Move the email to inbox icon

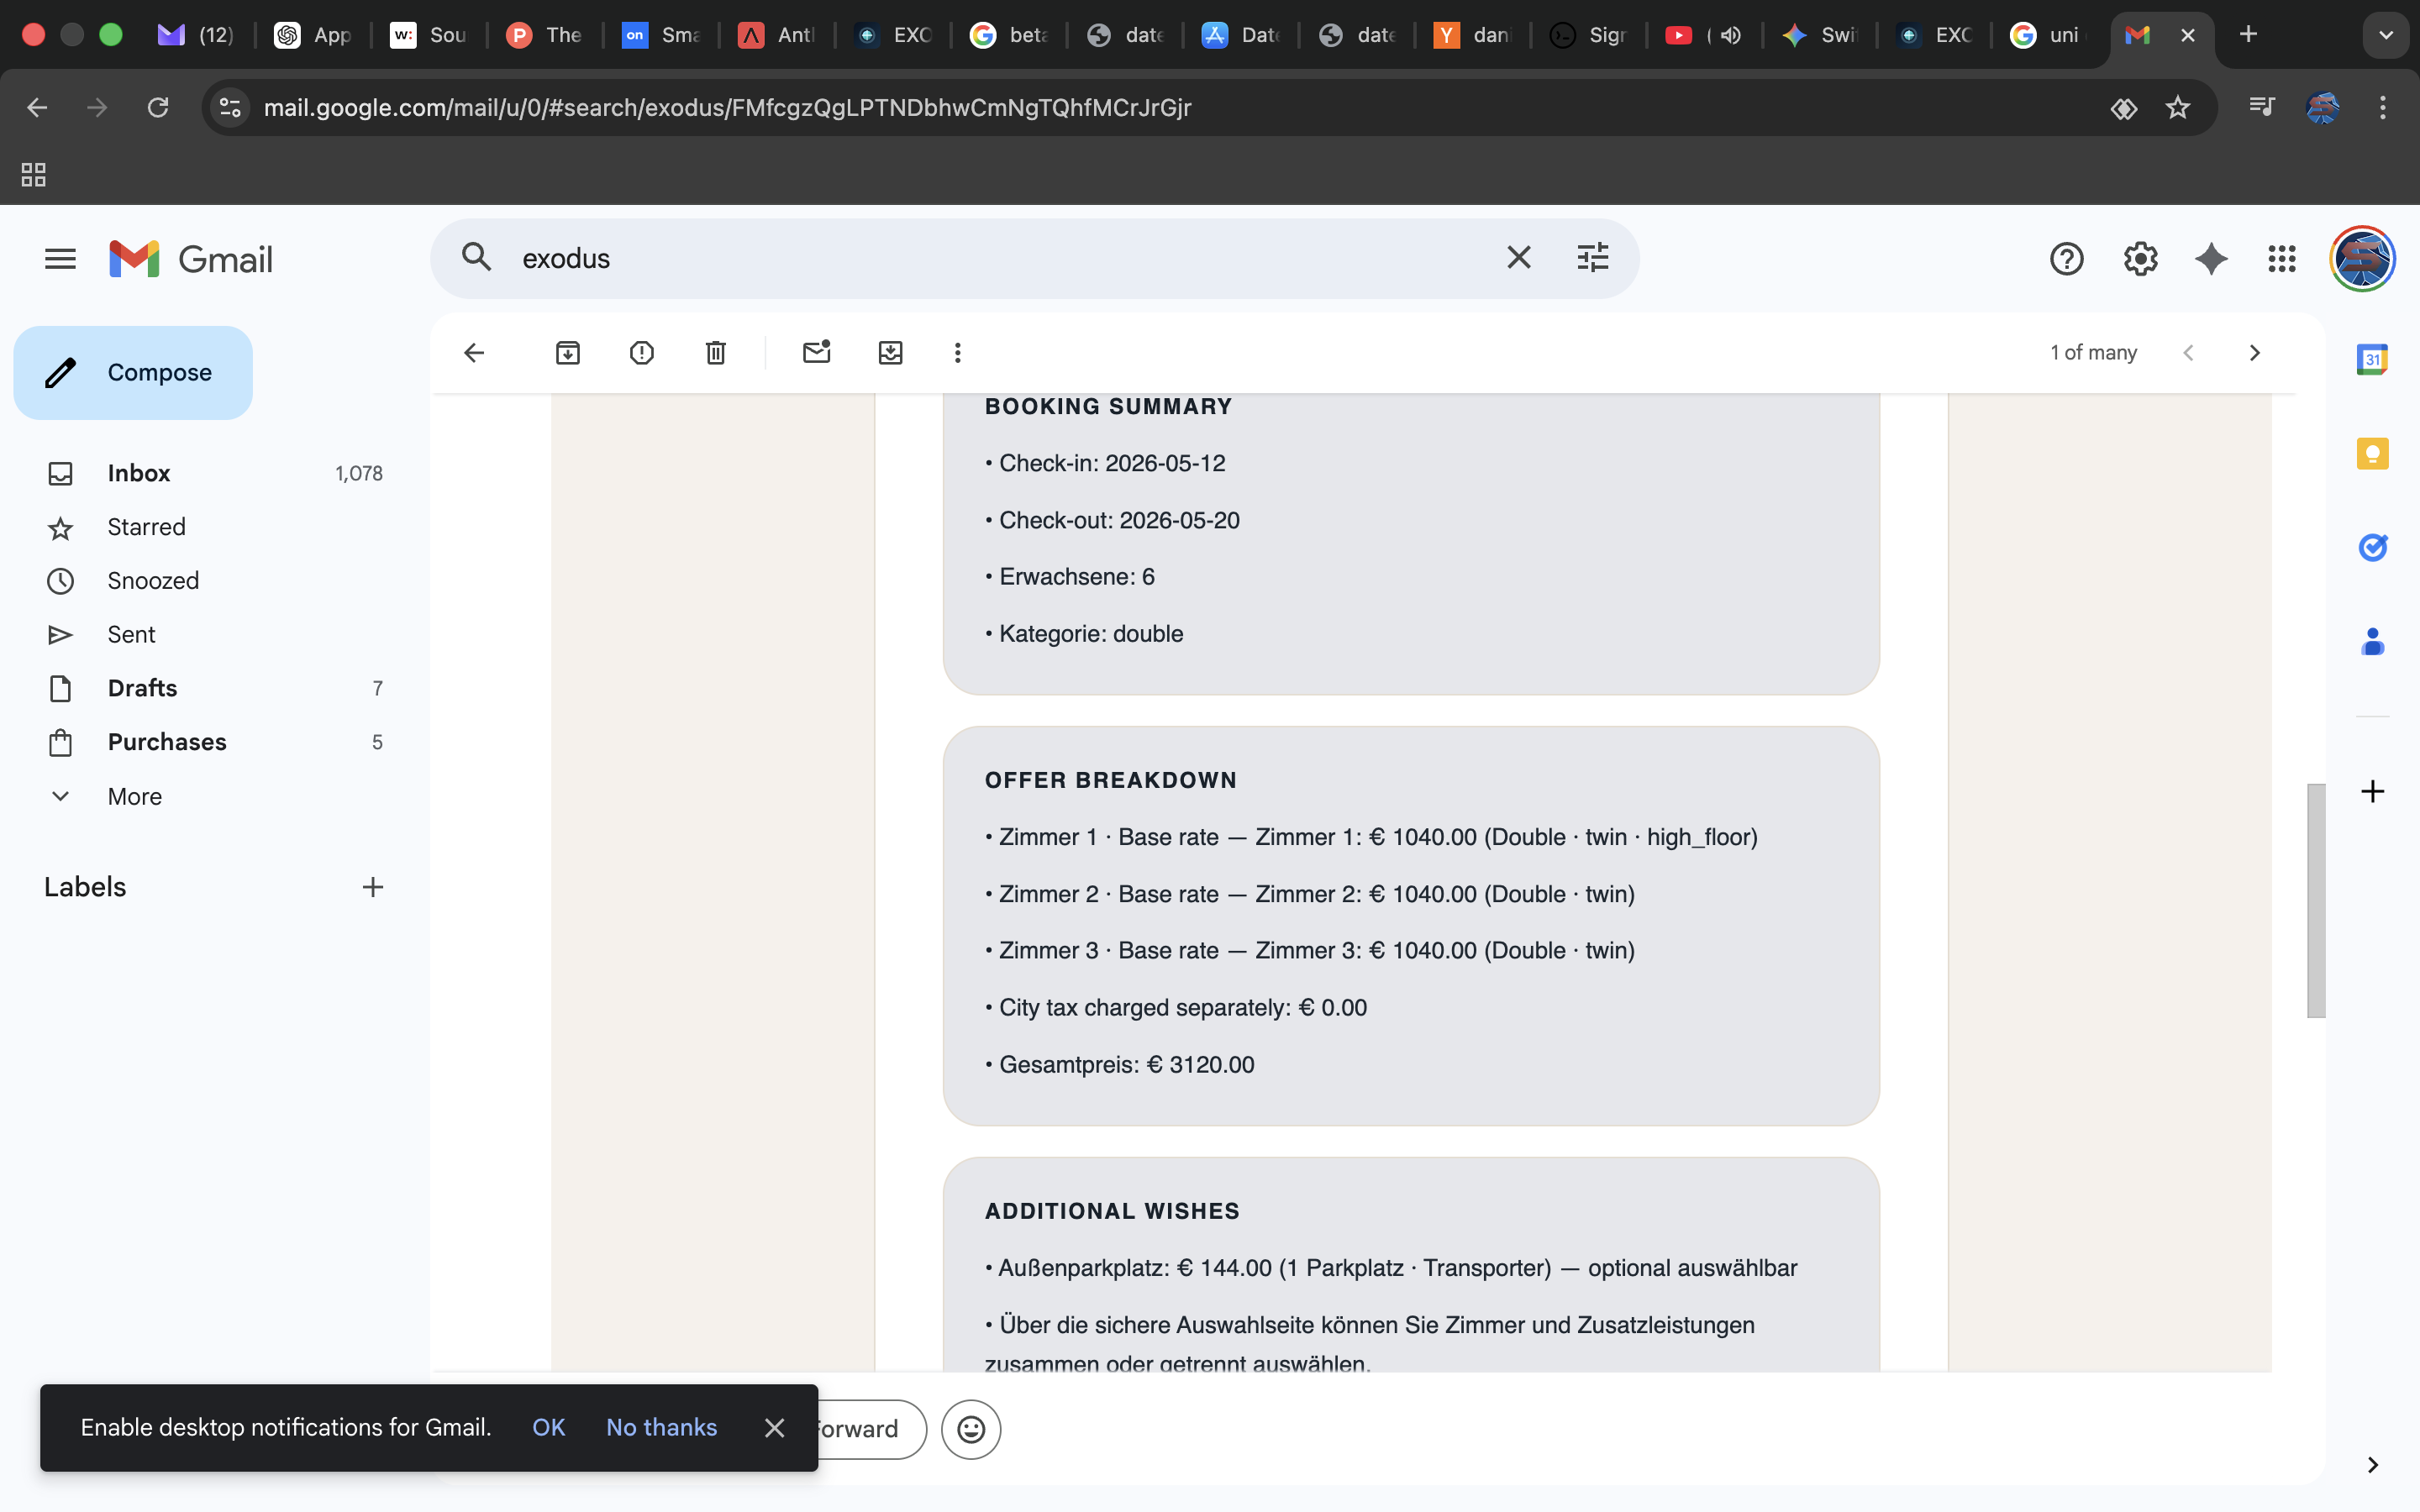pyautogui.click(x=890, y=352)
